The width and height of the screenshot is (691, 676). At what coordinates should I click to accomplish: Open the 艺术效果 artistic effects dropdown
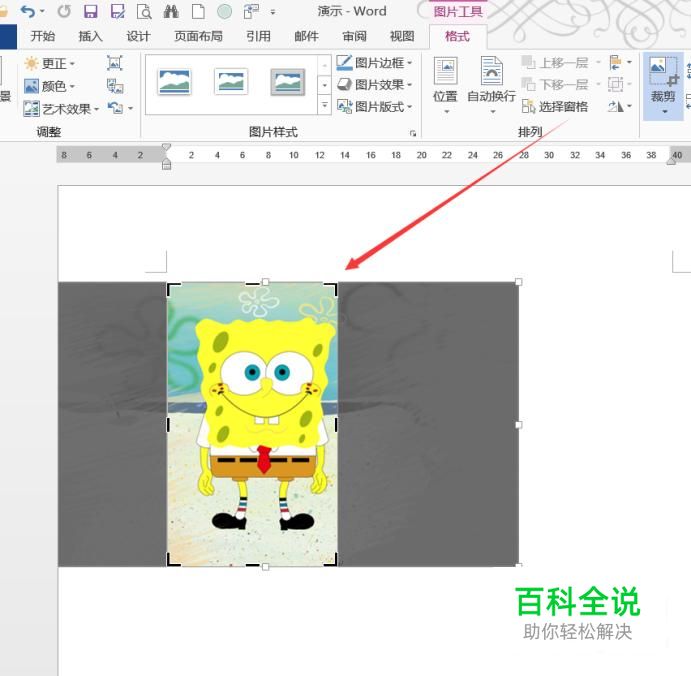(61, 108)
